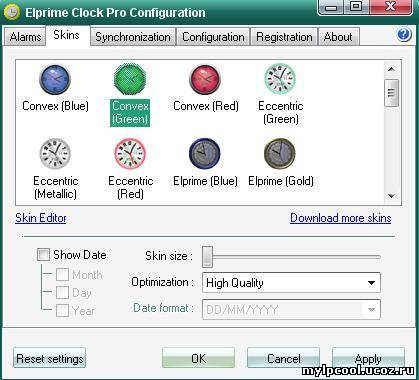Choose the Eccentric (Metallic) clock skin icon
Image resolution: width=419 pixels, height=380 pixels.
(x=55, y=154)
